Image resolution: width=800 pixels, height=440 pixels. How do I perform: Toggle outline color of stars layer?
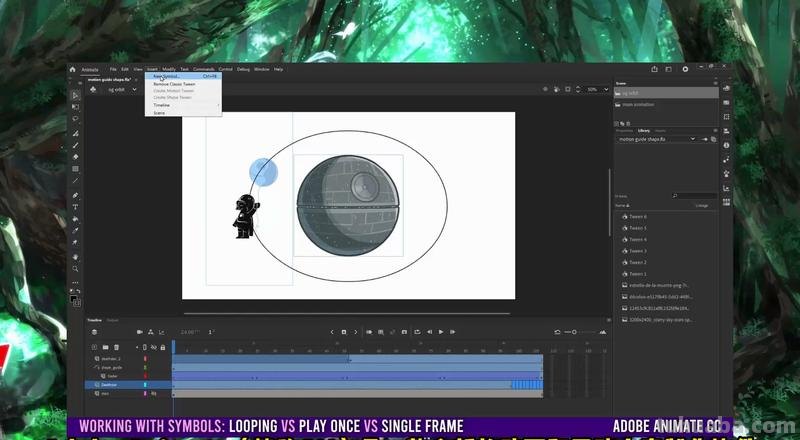[145, 394]
